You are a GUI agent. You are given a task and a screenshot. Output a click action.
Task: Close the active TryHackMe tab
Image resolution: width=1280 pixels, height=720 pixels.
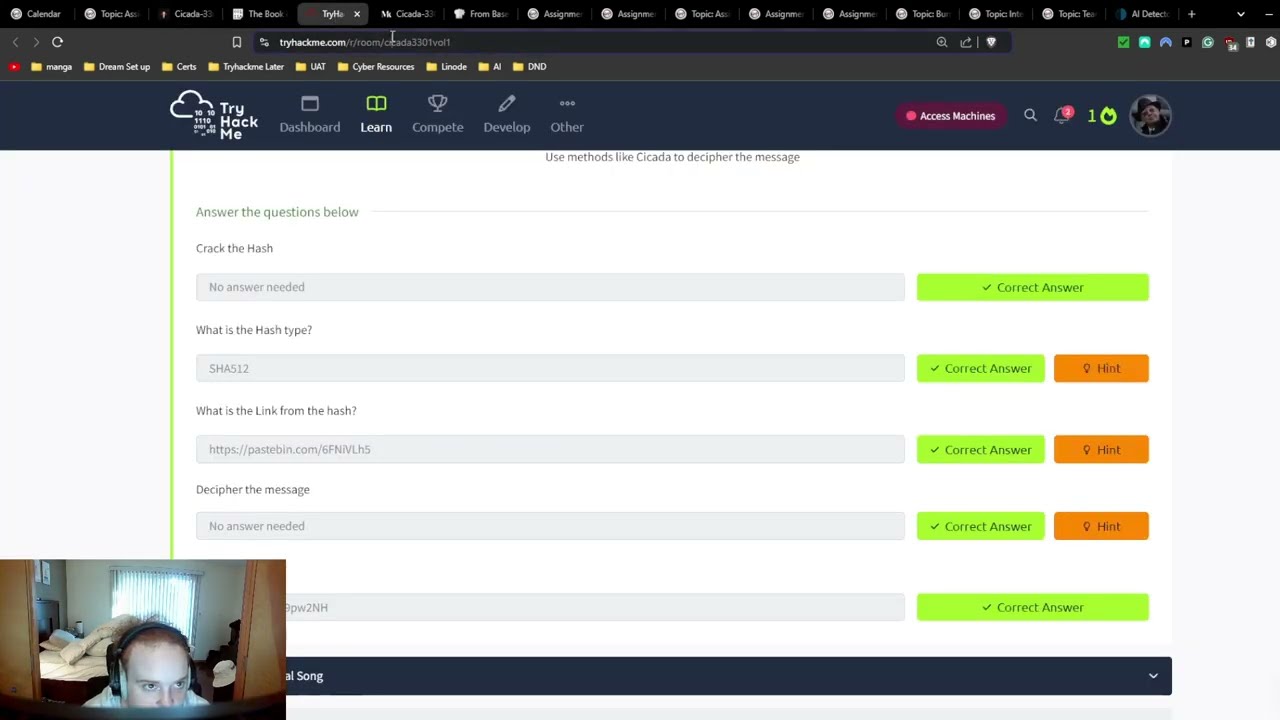pyautogui.click(x=356, y=14)
